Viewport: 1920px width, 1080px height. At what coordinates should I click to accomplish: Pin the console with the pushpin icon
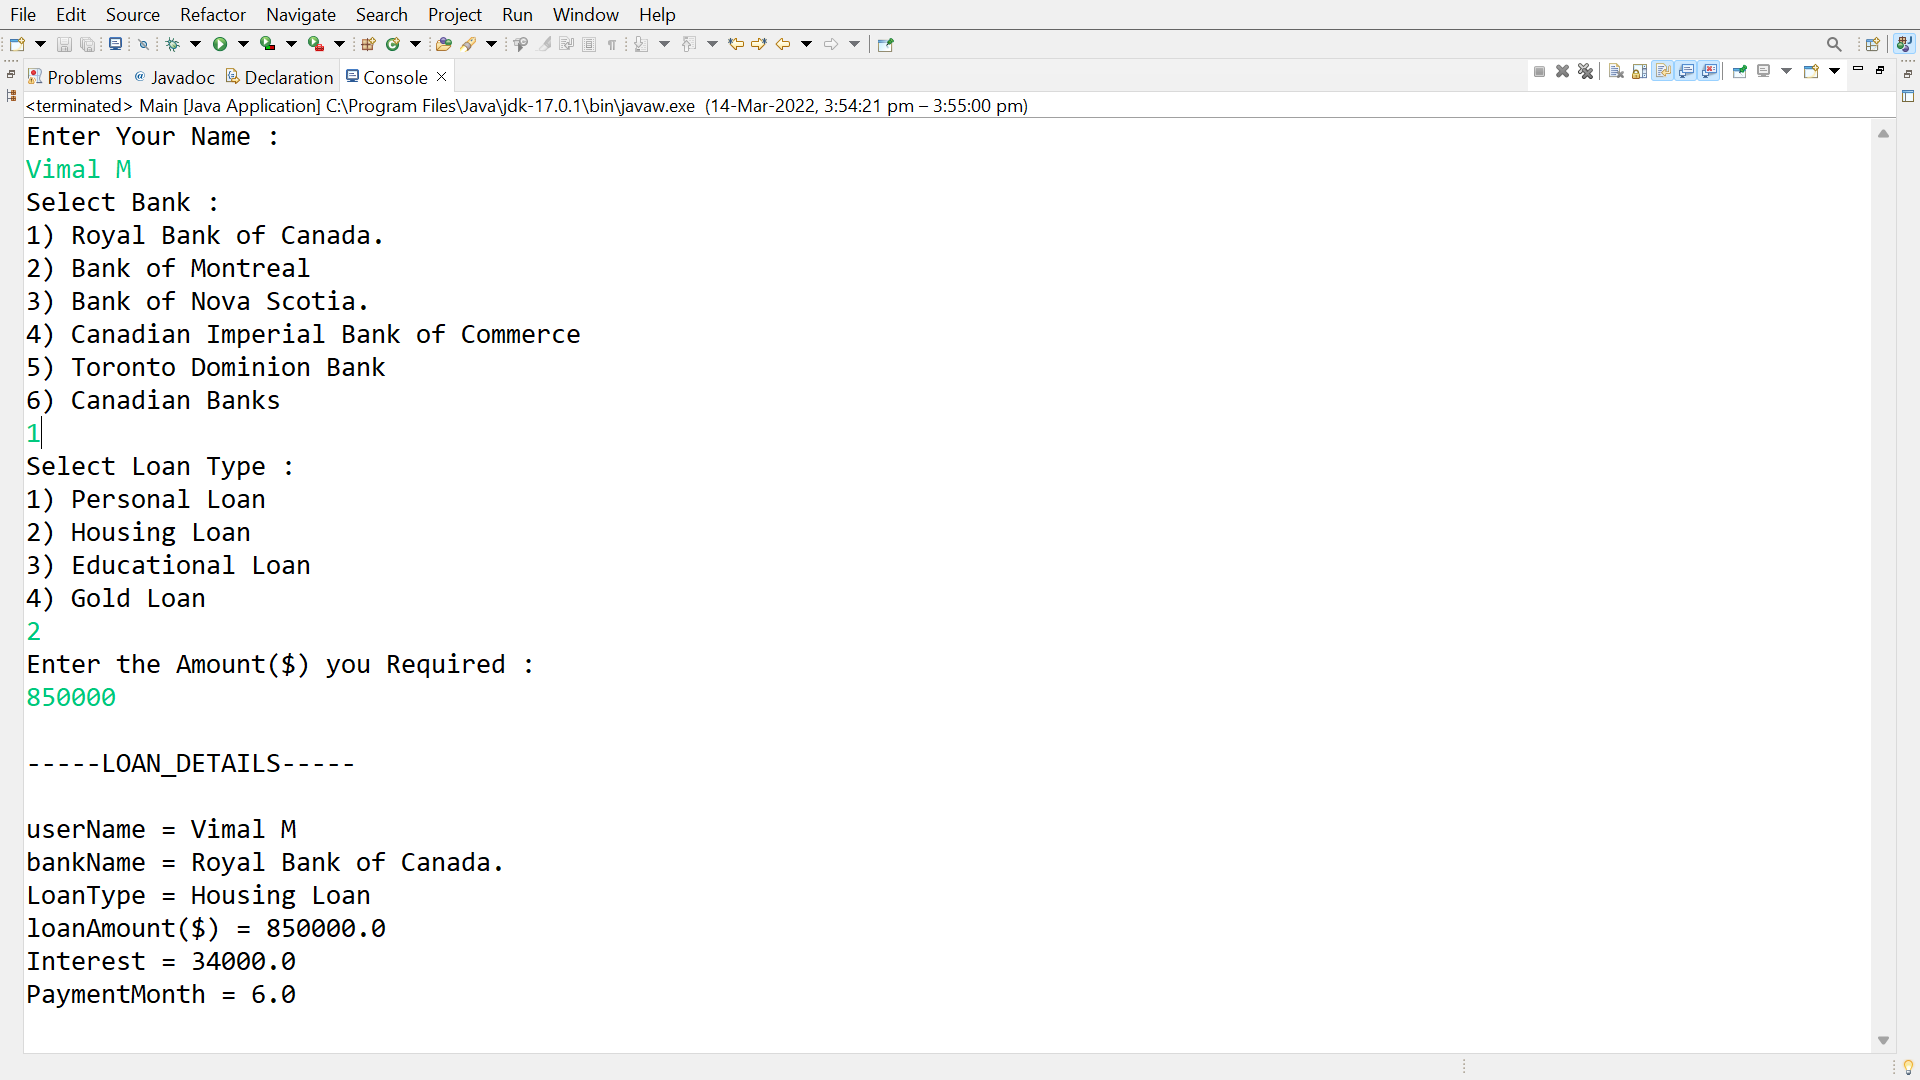[1740, 71]
